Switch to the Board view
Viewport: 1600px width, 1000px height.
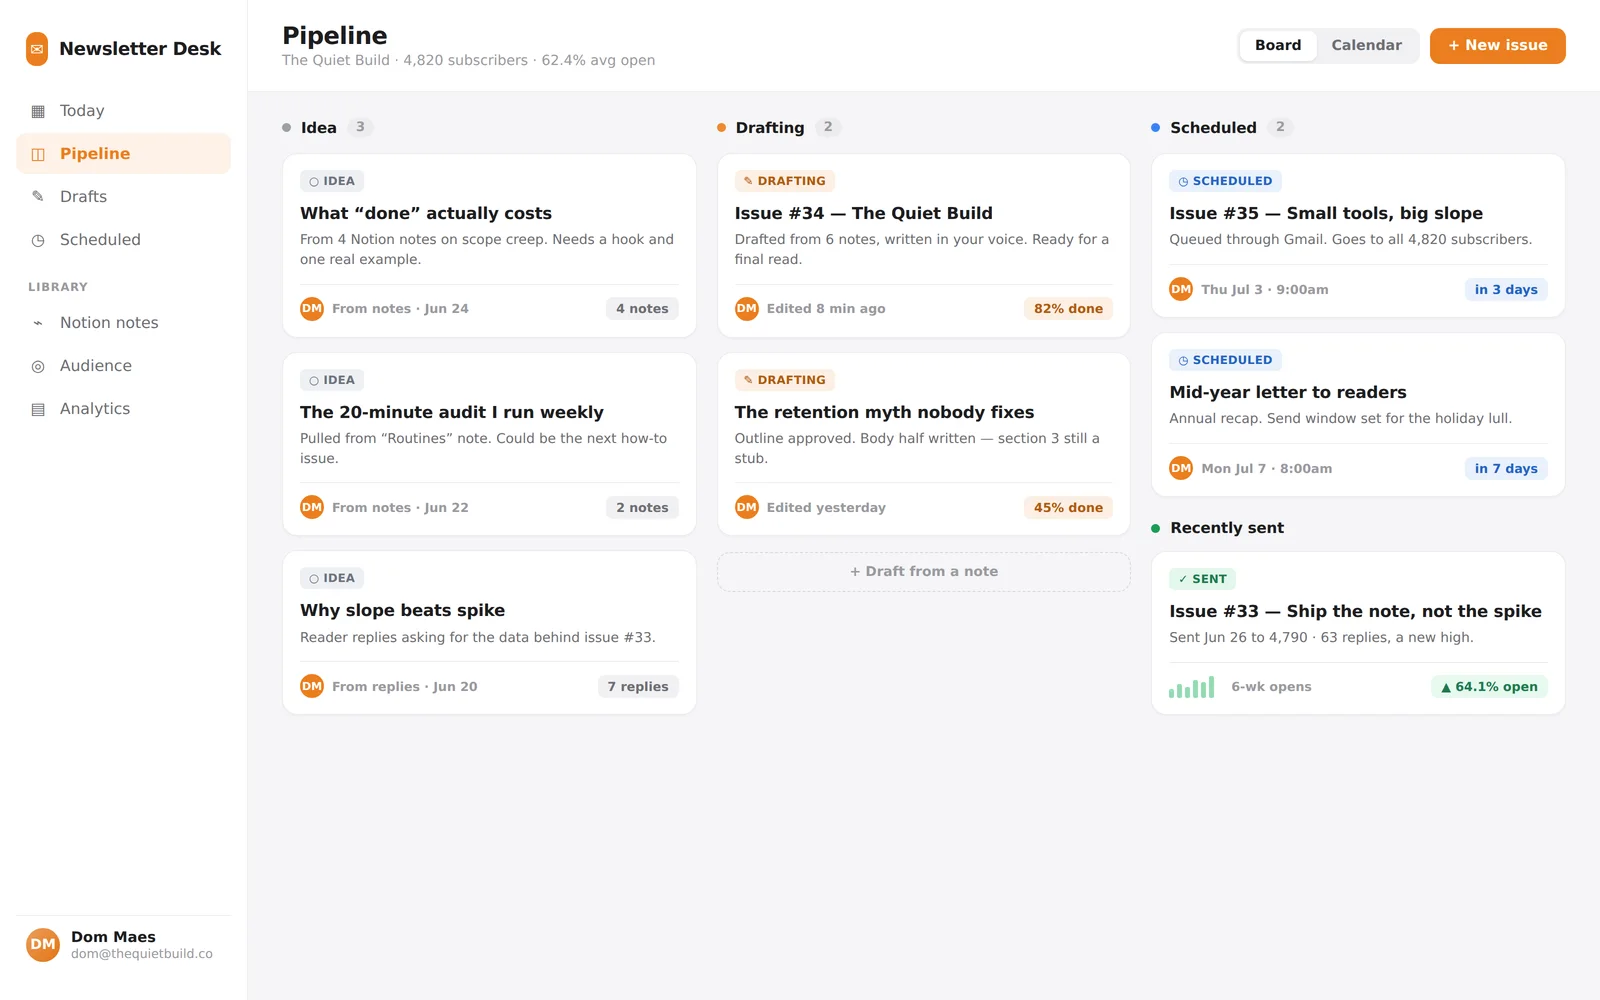click(x=1278, y=46)
